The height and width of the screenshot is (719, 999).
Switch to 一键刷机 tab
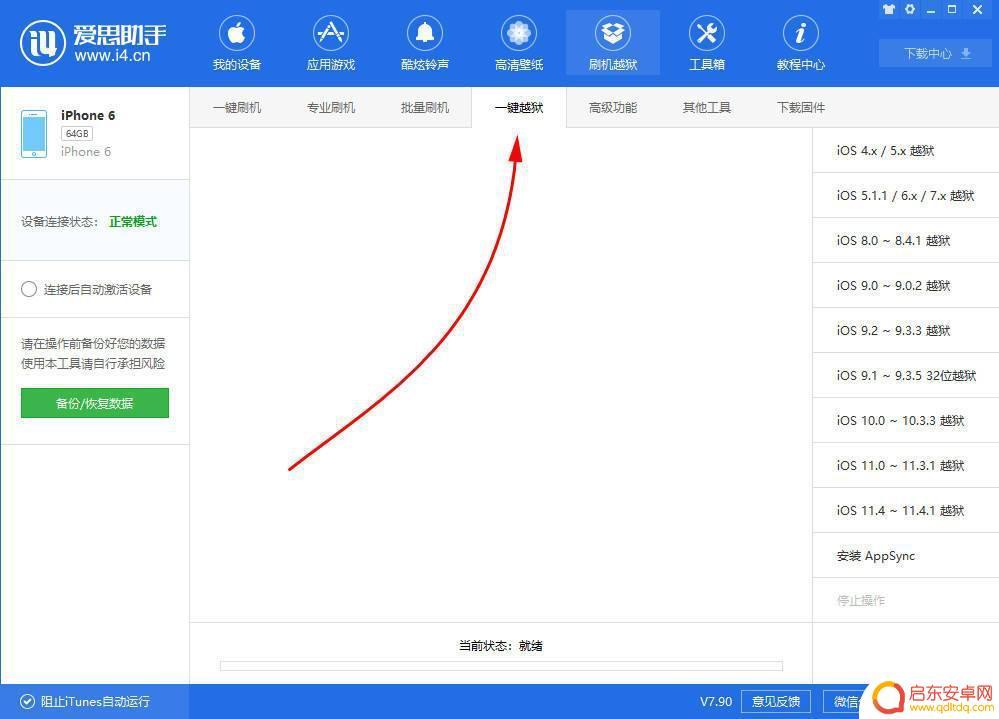point(237,108)
